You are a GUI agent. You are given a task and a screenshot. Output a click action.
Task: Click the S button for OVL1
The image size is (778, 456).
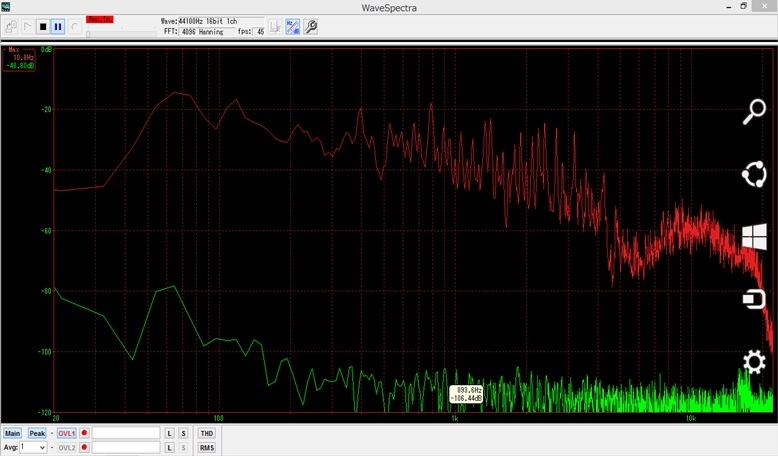pos(183,433)
